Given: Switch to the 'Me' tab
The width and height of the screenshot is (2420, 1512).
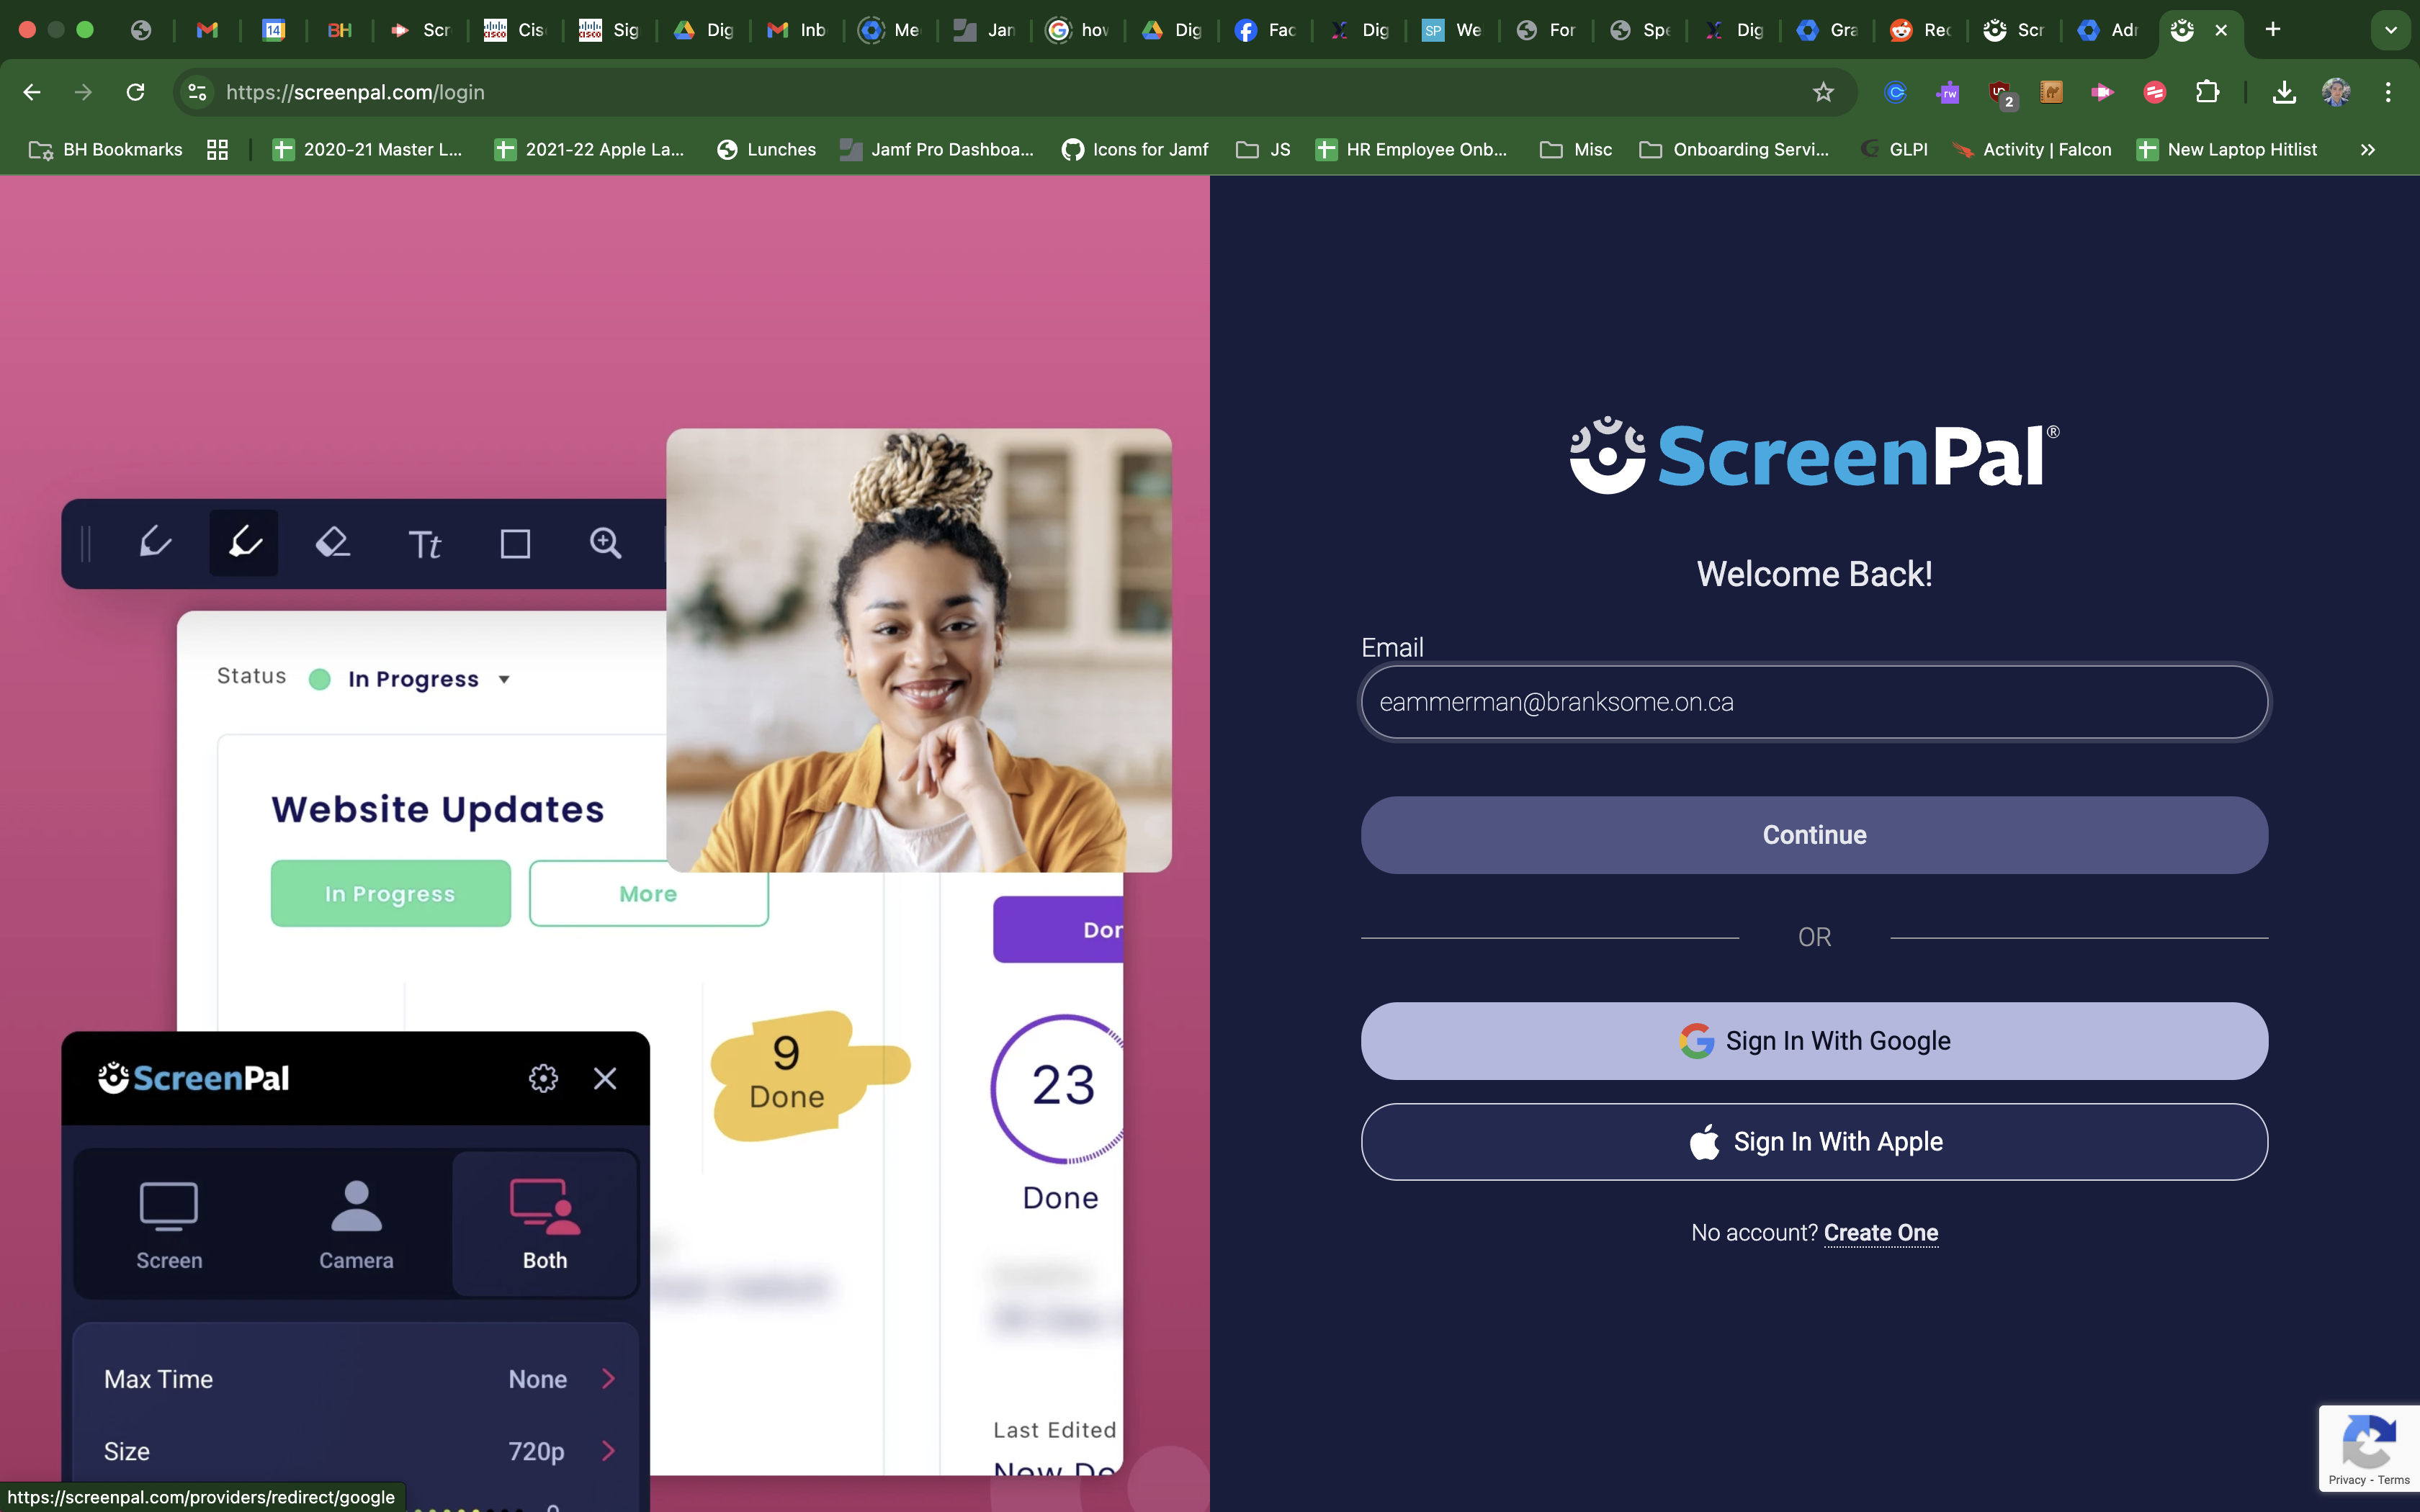Looking at the screenshot, I should click(x=890, y=30).
